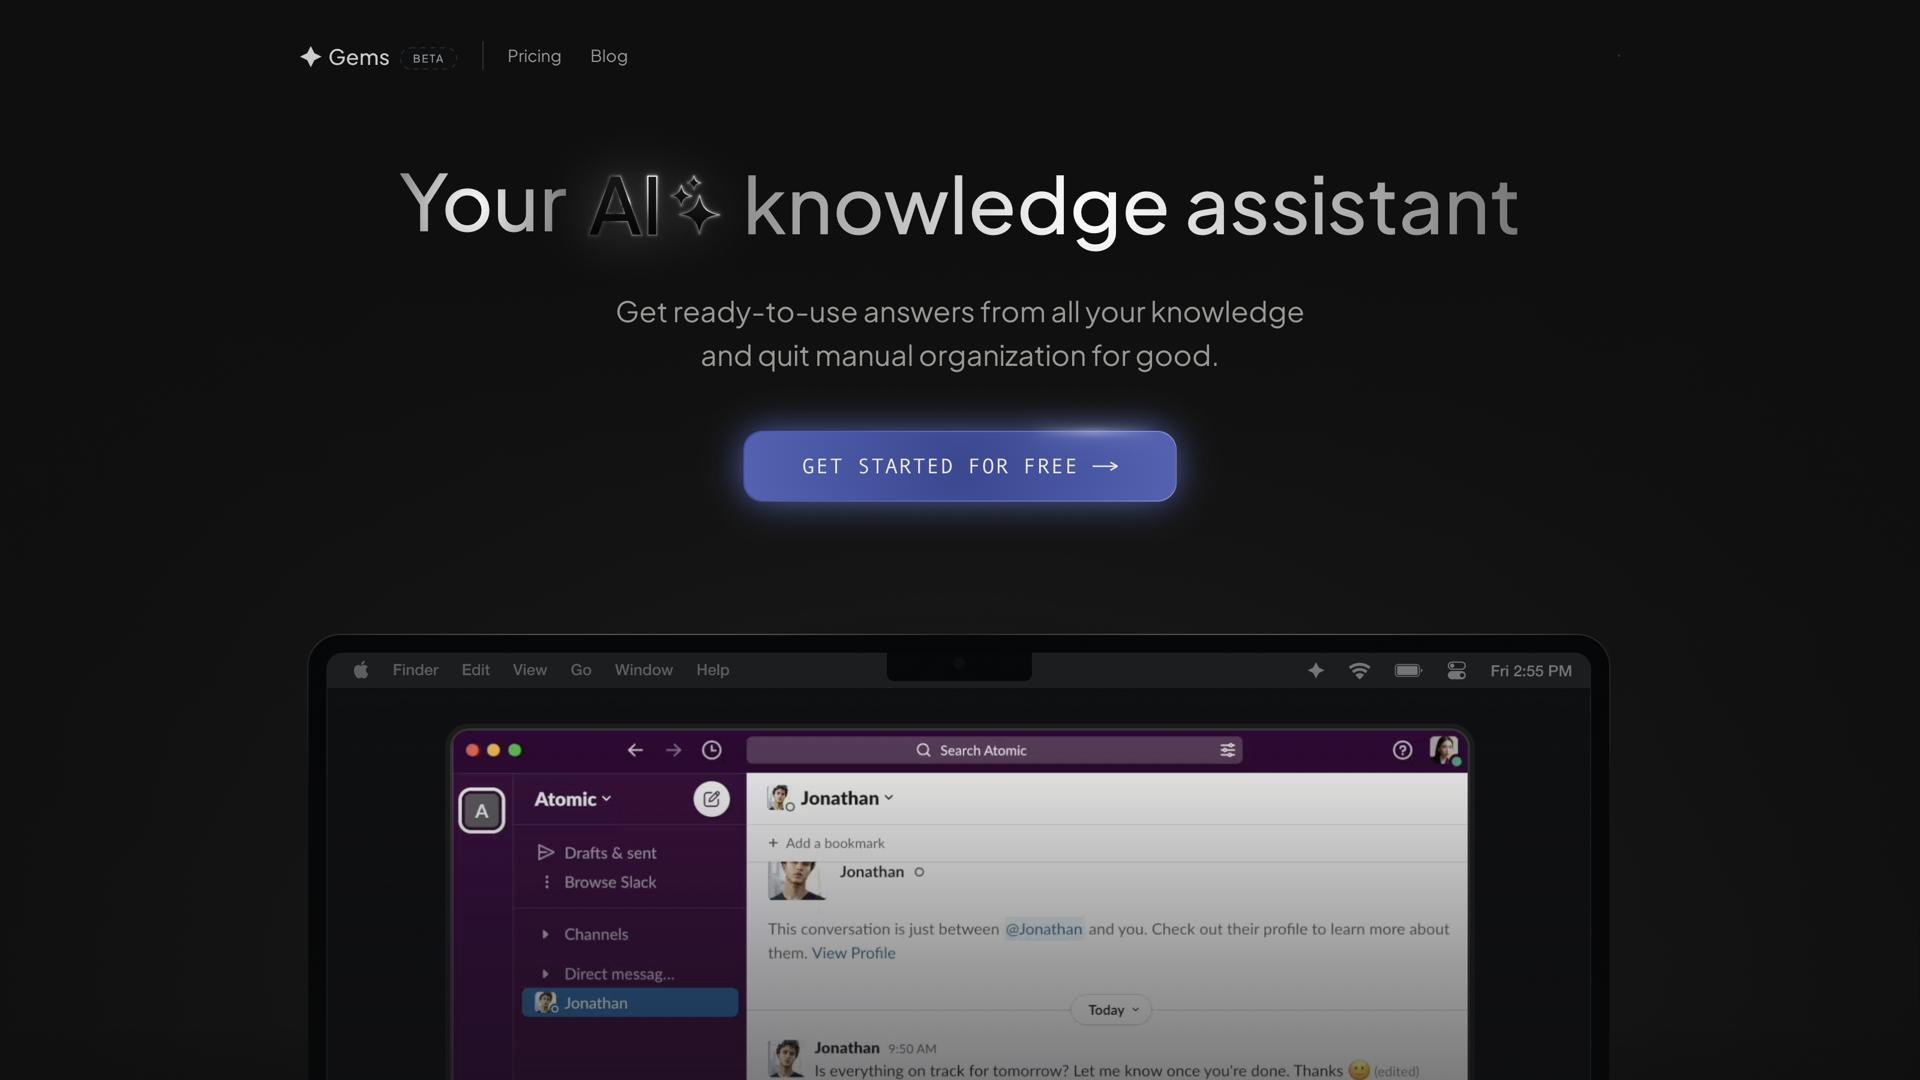
Task: Click the forward arrow in Slack toolbar
Action: [x=673, y=750]
